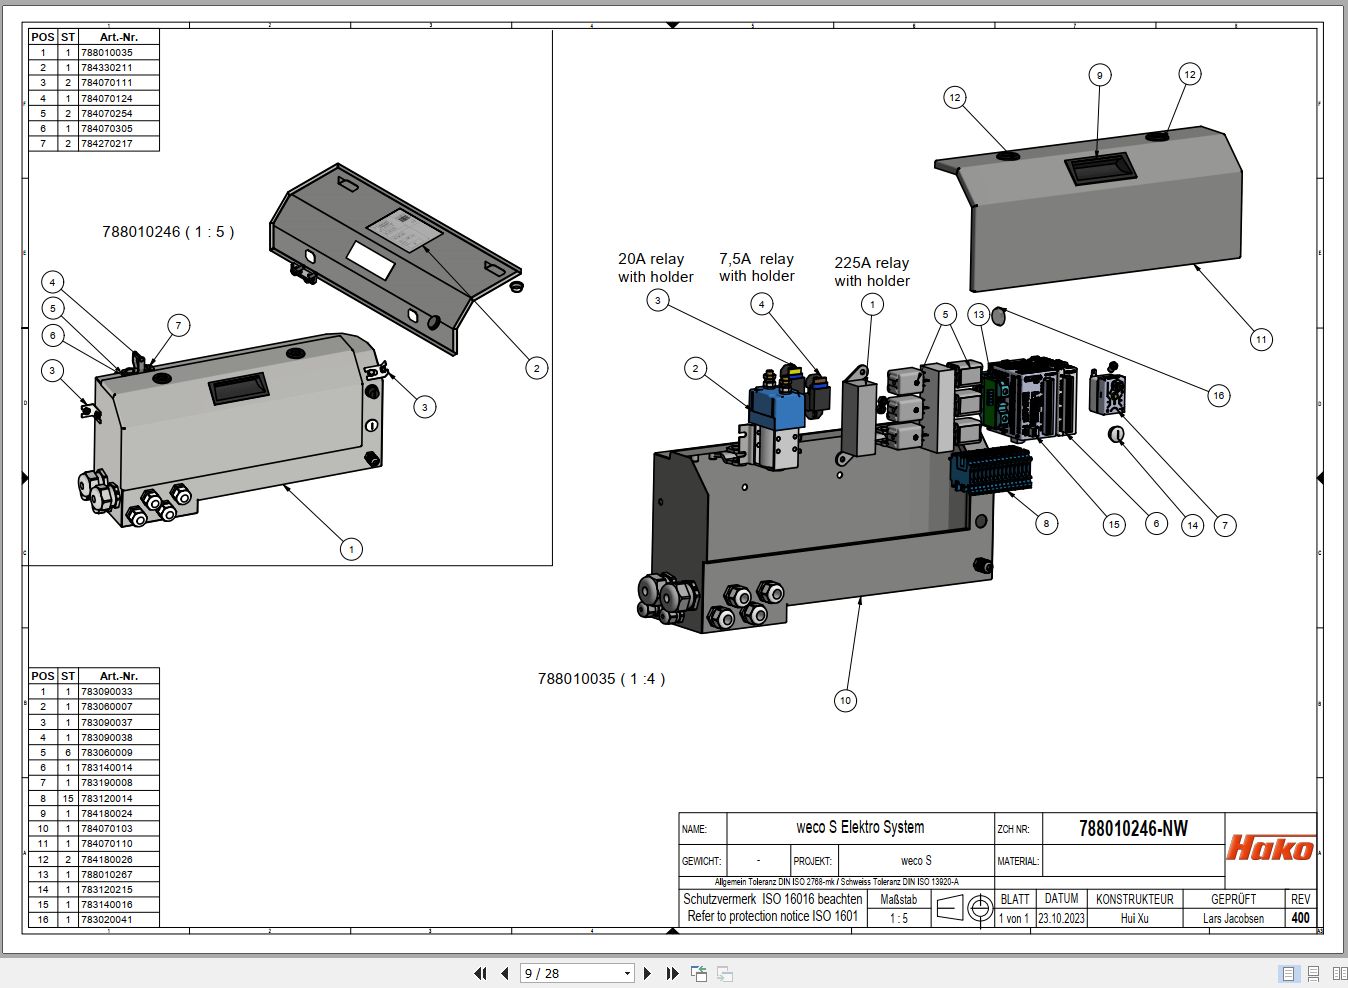The width and height of the screenshot is (1348, 988).
Task: Click the '788010035 ( 1 :4 )' caption
Action: [601, 679]
